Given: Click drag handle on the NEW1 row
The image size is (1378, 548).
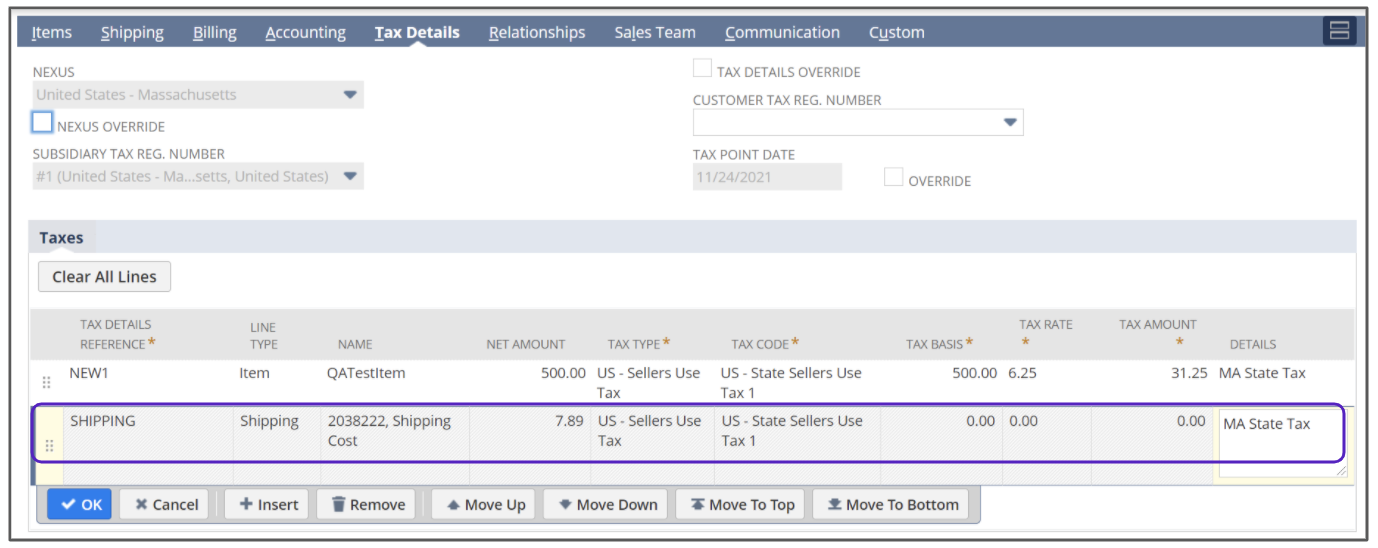Looking at the screenshot, I should click(x=45, y=382).
